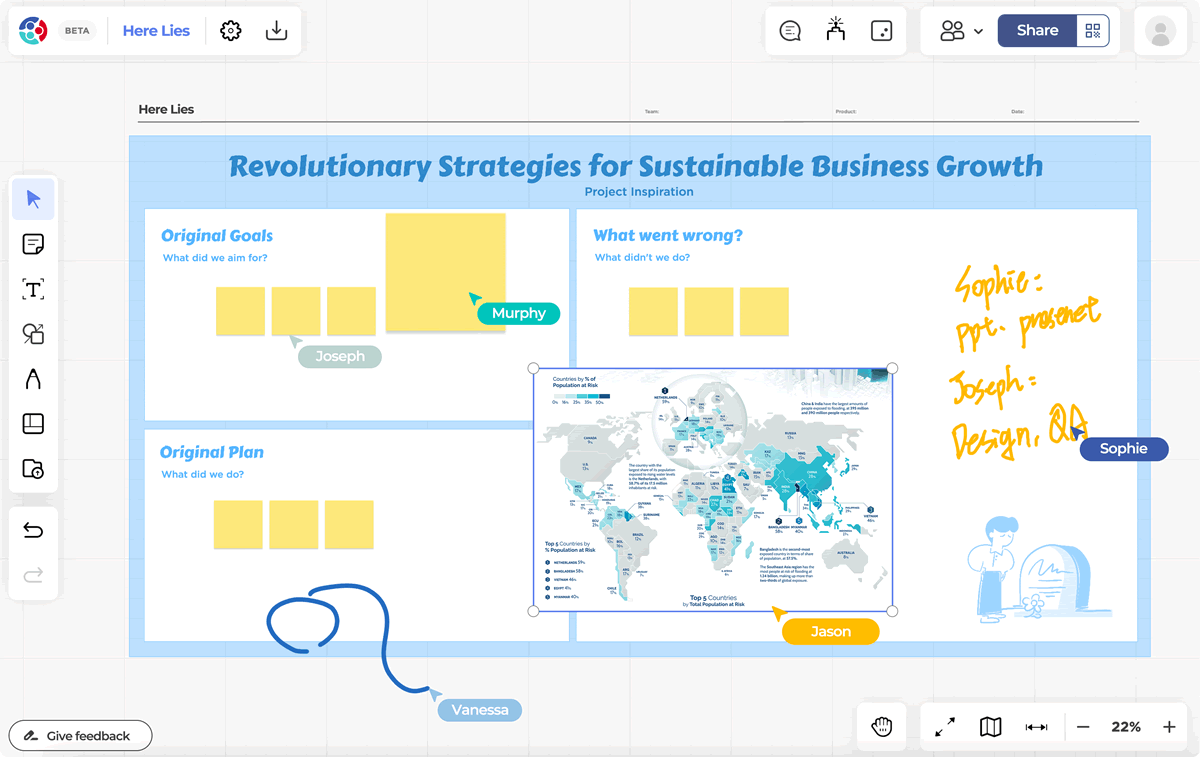Select the sticky note tool
1200x757 pixels.
pos(33,244)
